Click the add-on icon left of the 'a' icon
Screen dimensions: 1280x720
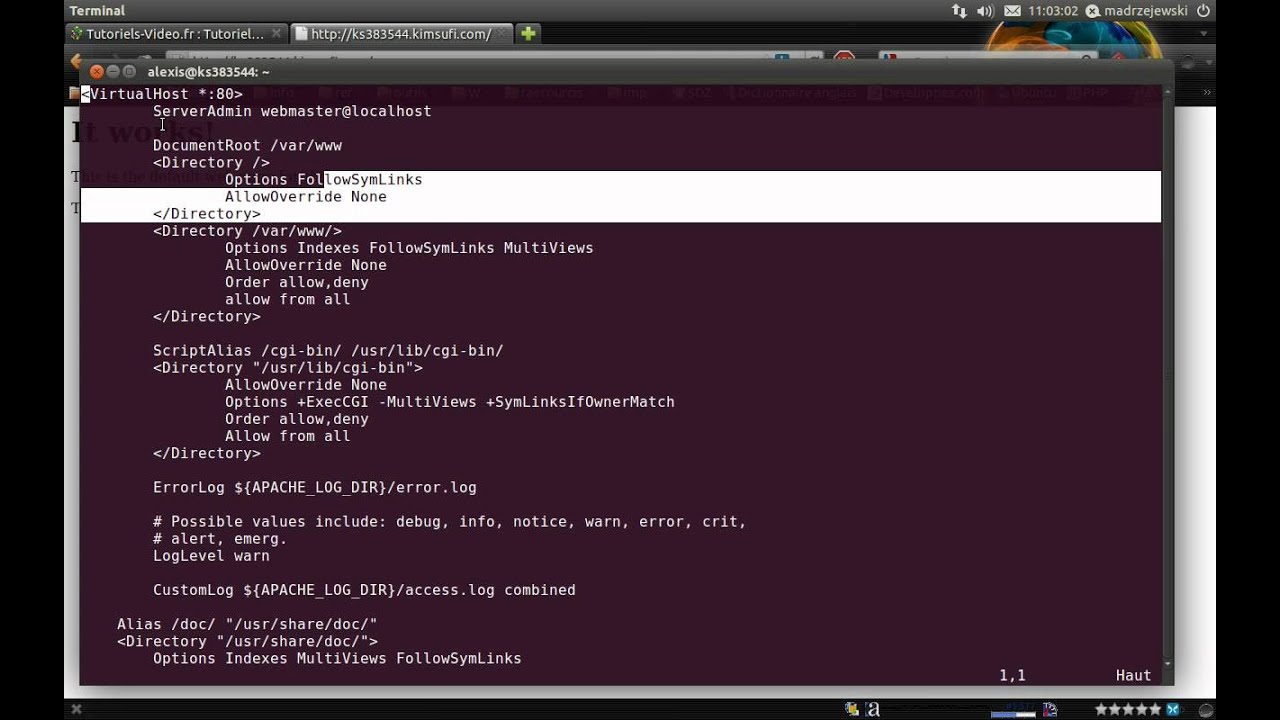(x=852, y=709)
